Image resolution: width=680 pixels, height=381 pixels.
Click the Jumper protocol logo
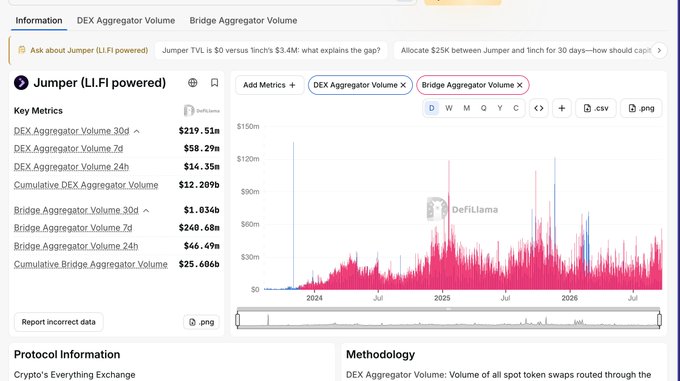(x=21, y=82)
